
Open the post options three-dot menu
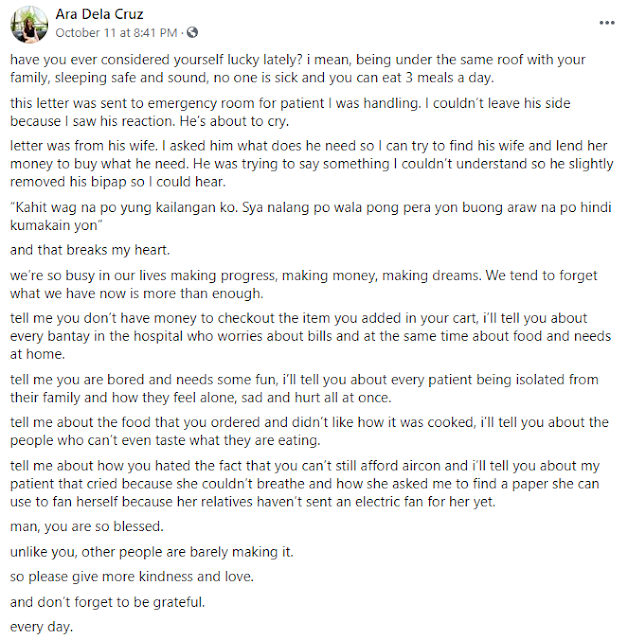click(607, 20)
